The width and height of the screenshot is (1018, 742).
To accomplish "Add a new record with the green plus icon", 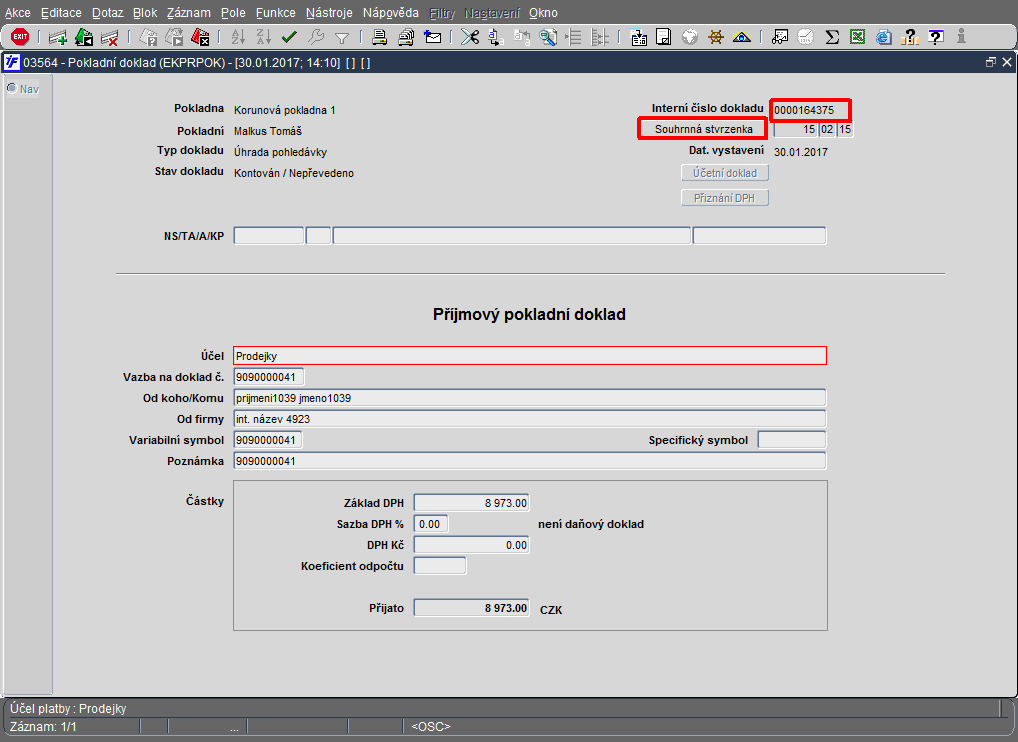I will pos(58,38).
